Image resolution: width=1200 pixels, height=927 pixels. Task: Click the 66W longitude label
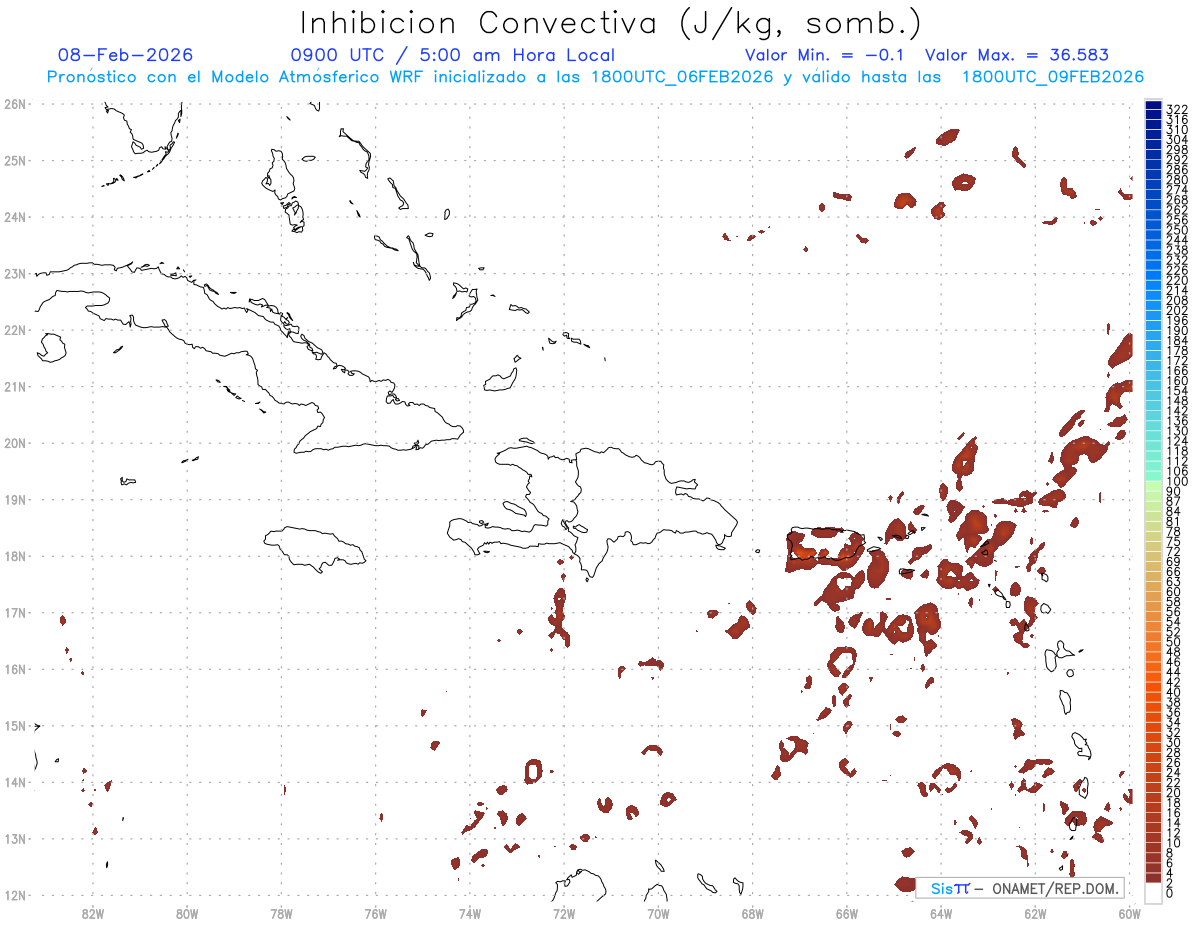[x=847, y=913]
